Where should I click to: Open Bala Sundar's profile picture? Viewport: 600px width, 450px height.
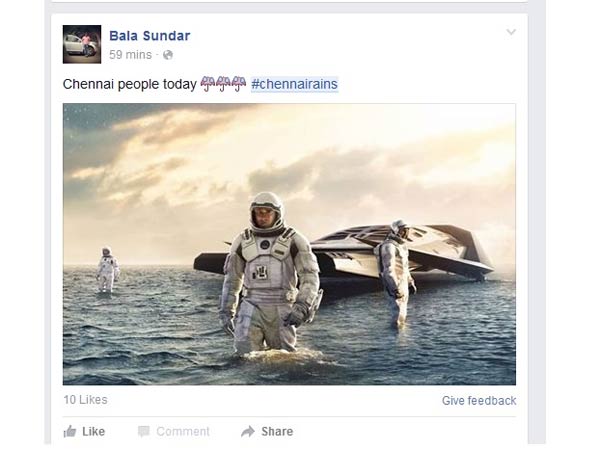point(82,44)
